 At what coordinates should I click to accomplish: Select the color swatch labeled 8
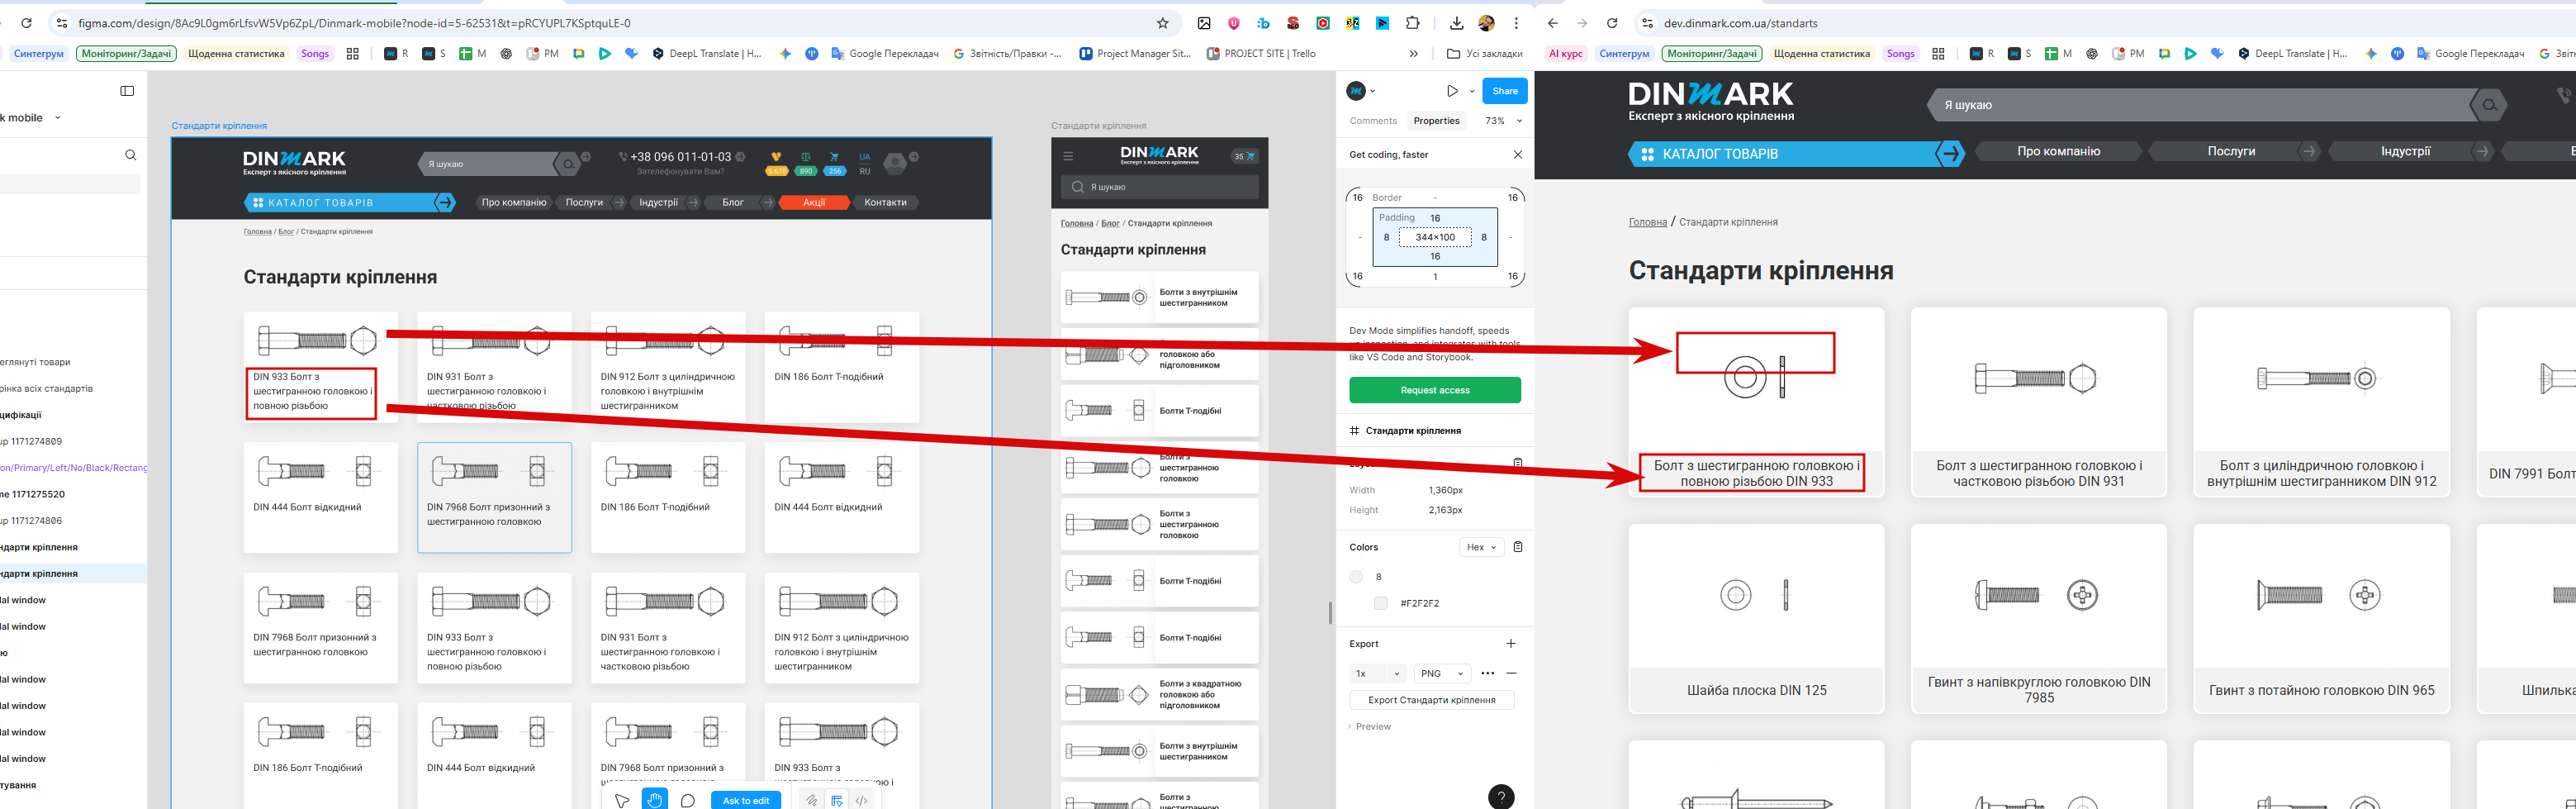point(1357,577)
